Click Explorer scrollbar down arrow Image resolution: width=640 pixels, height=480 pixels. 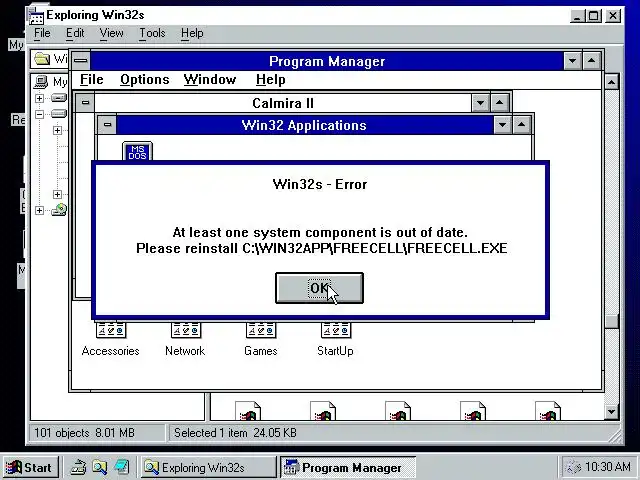point(611,411)
